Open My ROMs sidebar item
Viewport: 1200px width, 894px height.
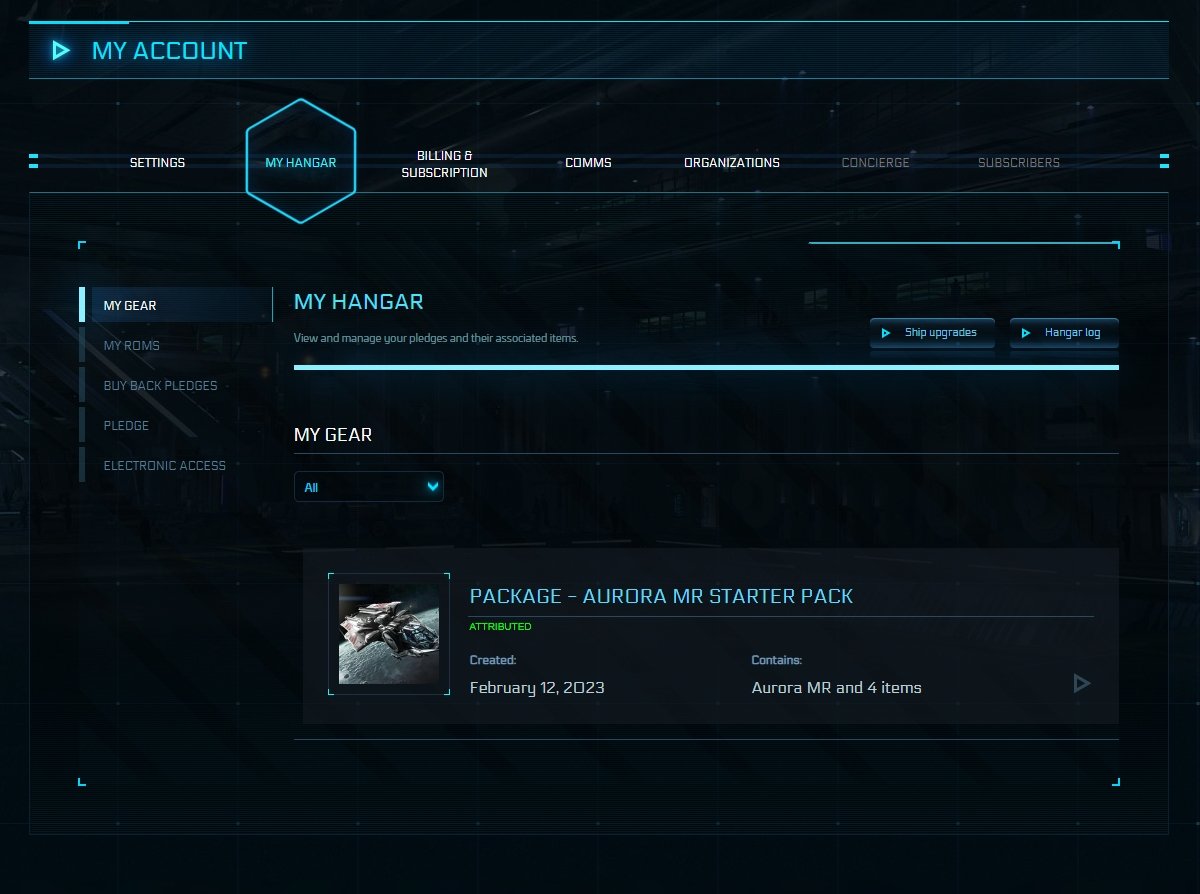click(176, 345)
